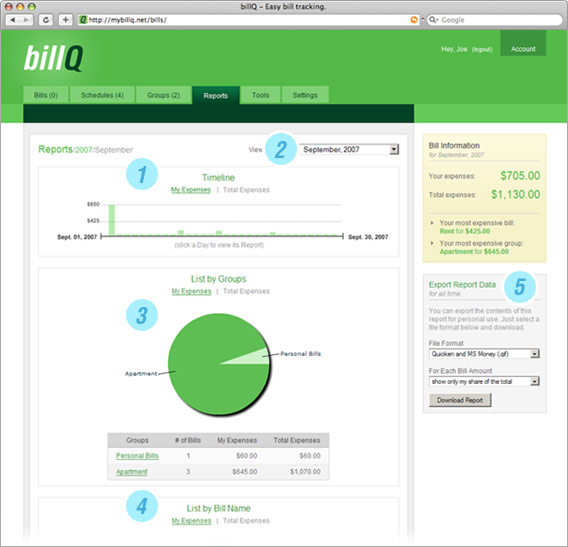Click the Total Expenses column header
The image size is (568, 547).
(x=297, y=440)
